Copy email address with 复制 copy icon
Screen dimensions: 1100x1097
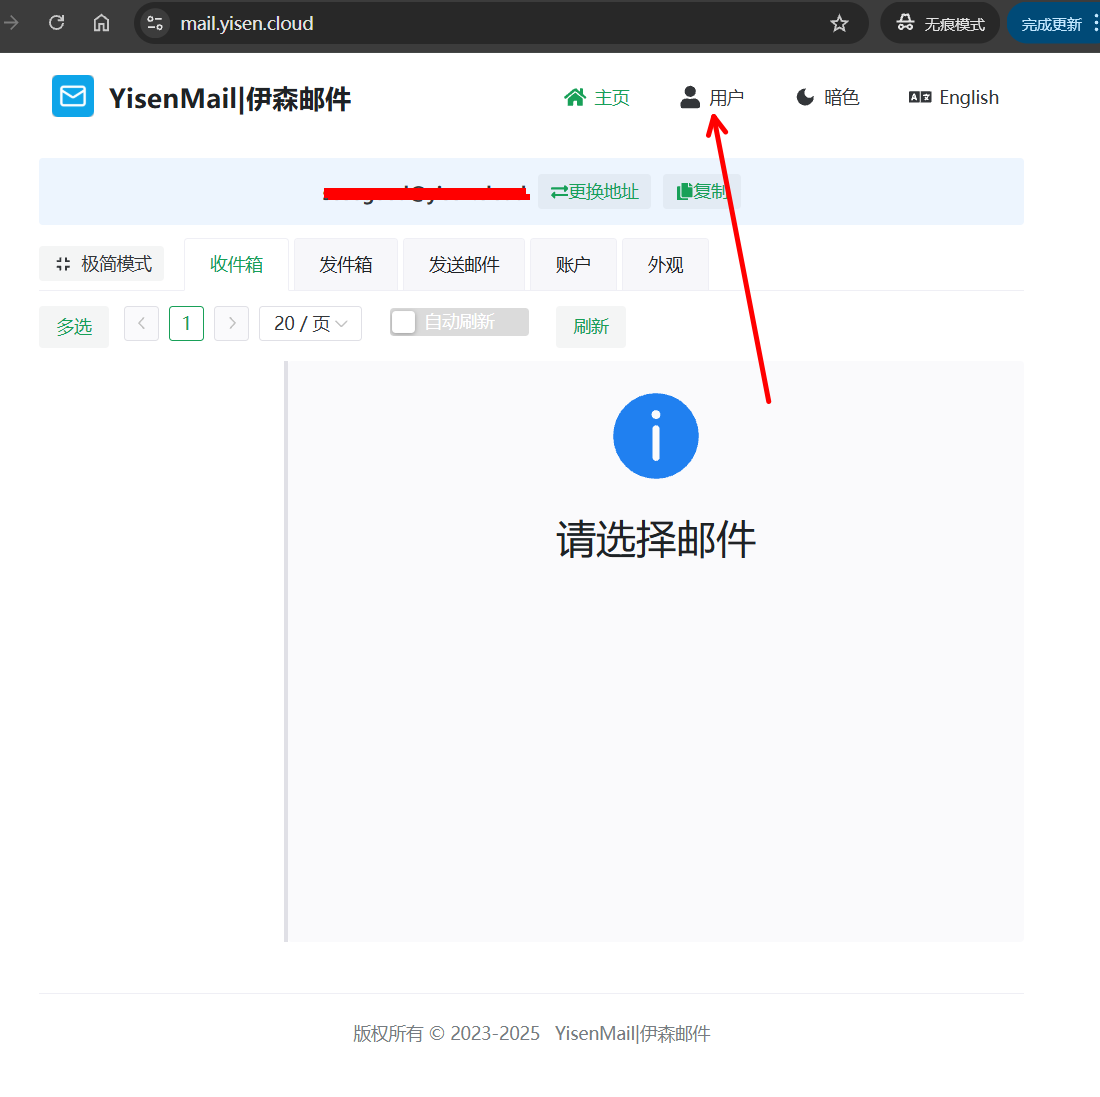(701, 191)
